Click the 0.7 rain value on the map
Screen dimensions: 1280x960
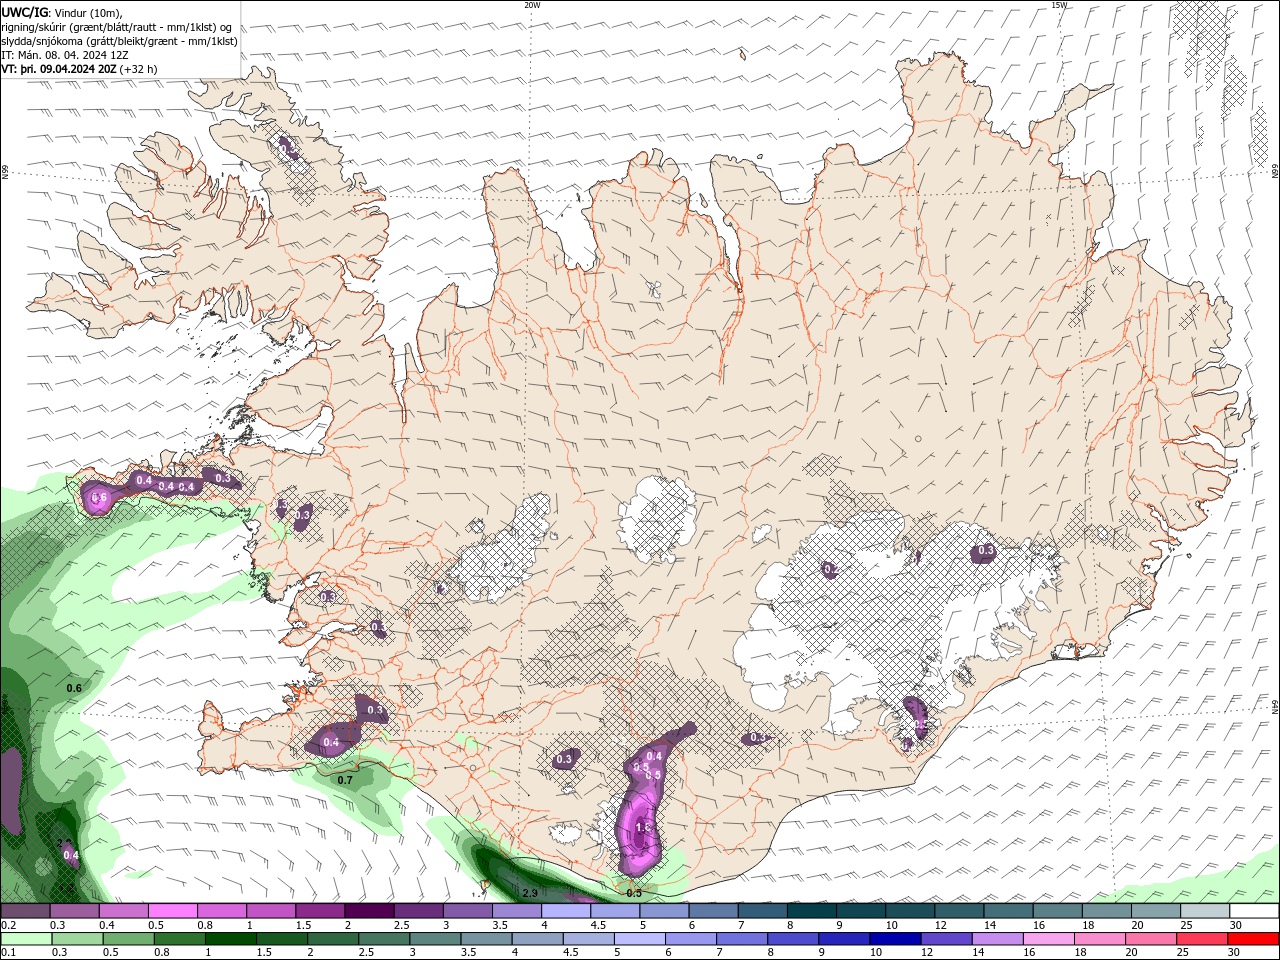coord(345,780)
